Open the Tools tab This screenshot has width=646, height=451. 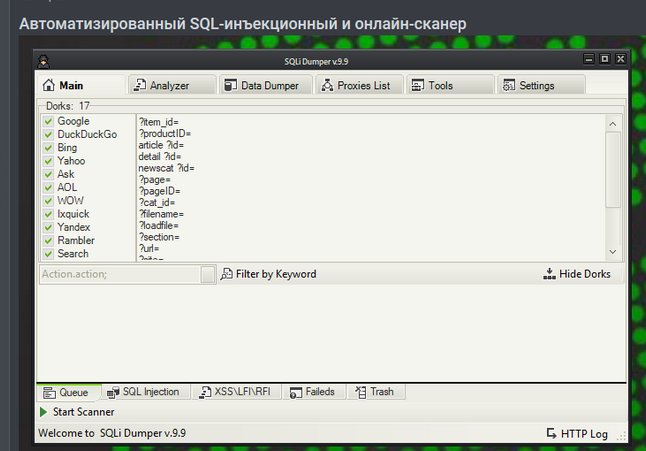tap(450, 85)
